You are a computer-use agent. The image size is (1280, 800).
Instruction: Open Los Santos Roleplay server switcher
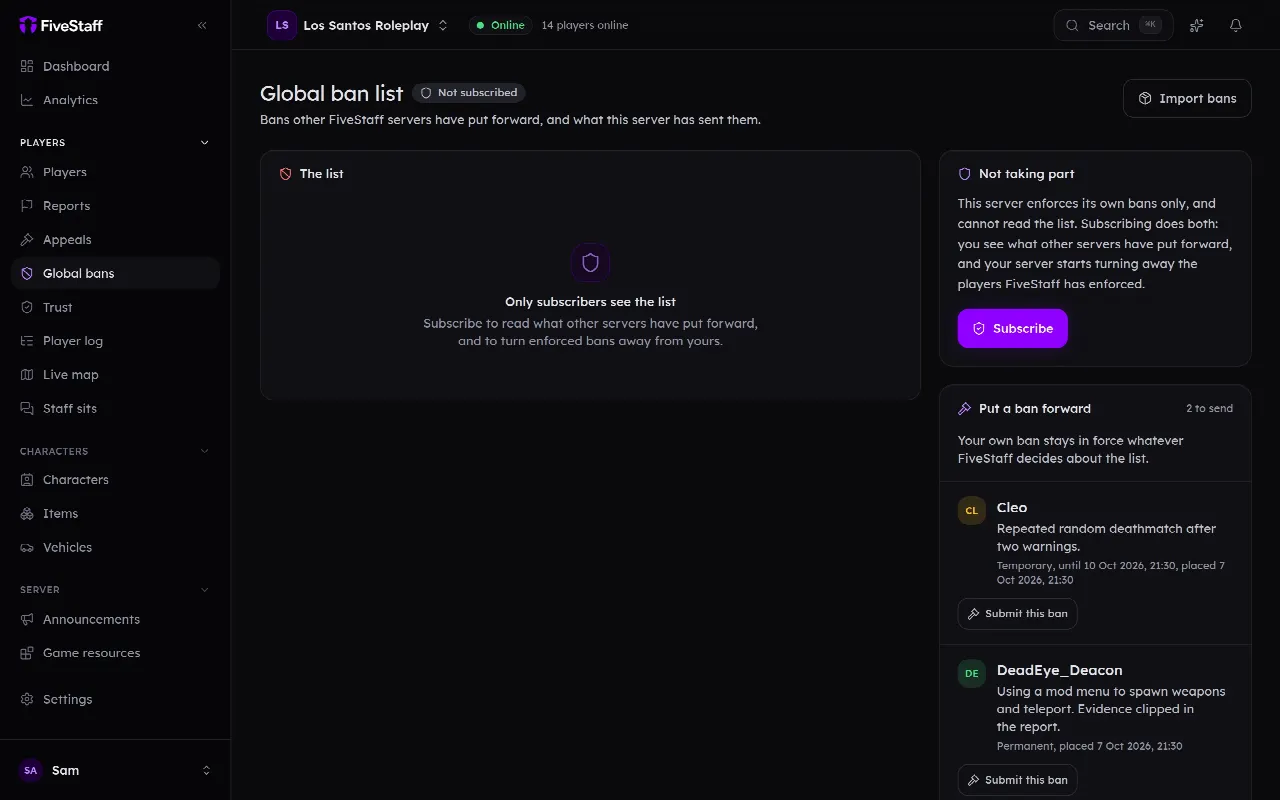coord(358,25)
